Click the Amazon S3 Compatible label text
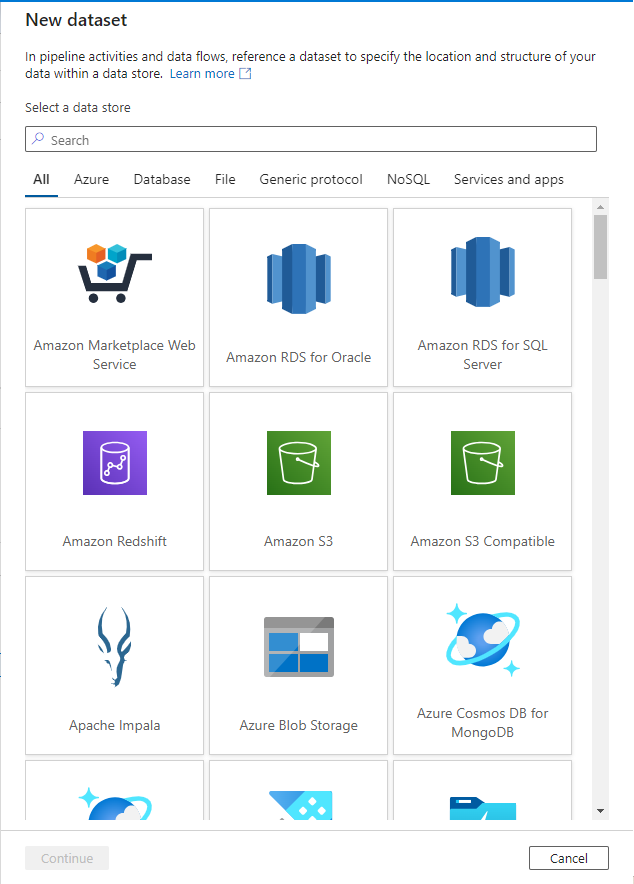 tap(482, 541)
